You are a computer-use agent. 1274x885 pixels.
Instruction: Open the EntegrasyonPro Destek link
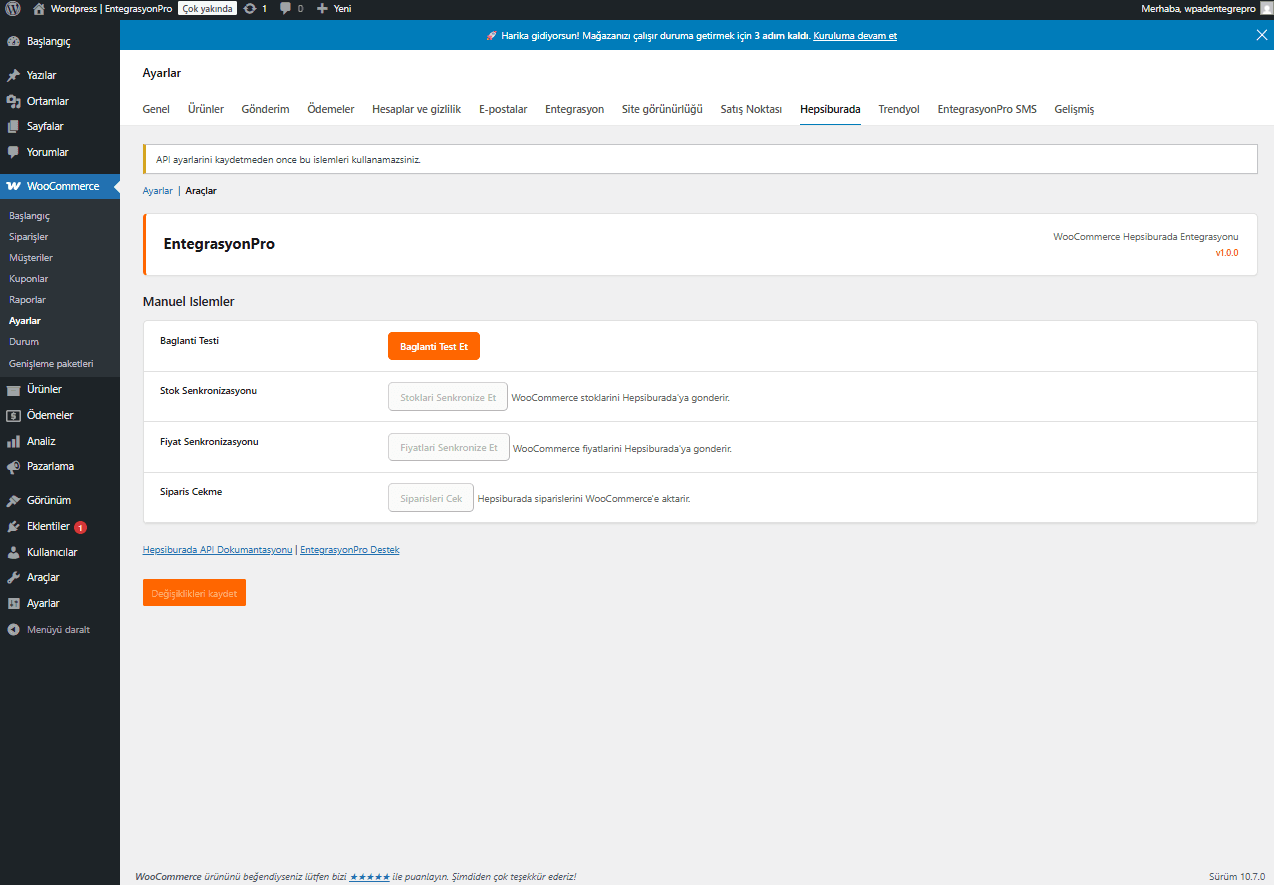(350, 550)
